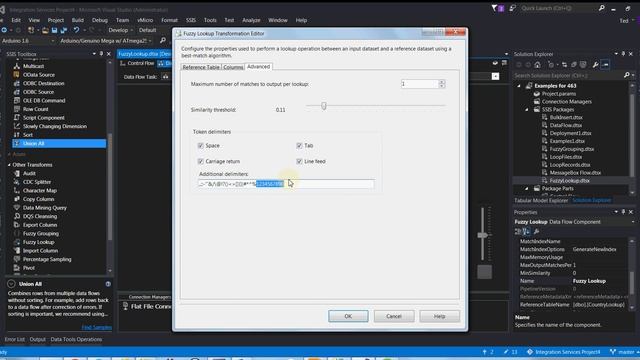Click the Save icon in Visual Studio toolbar

click(54, 30)
